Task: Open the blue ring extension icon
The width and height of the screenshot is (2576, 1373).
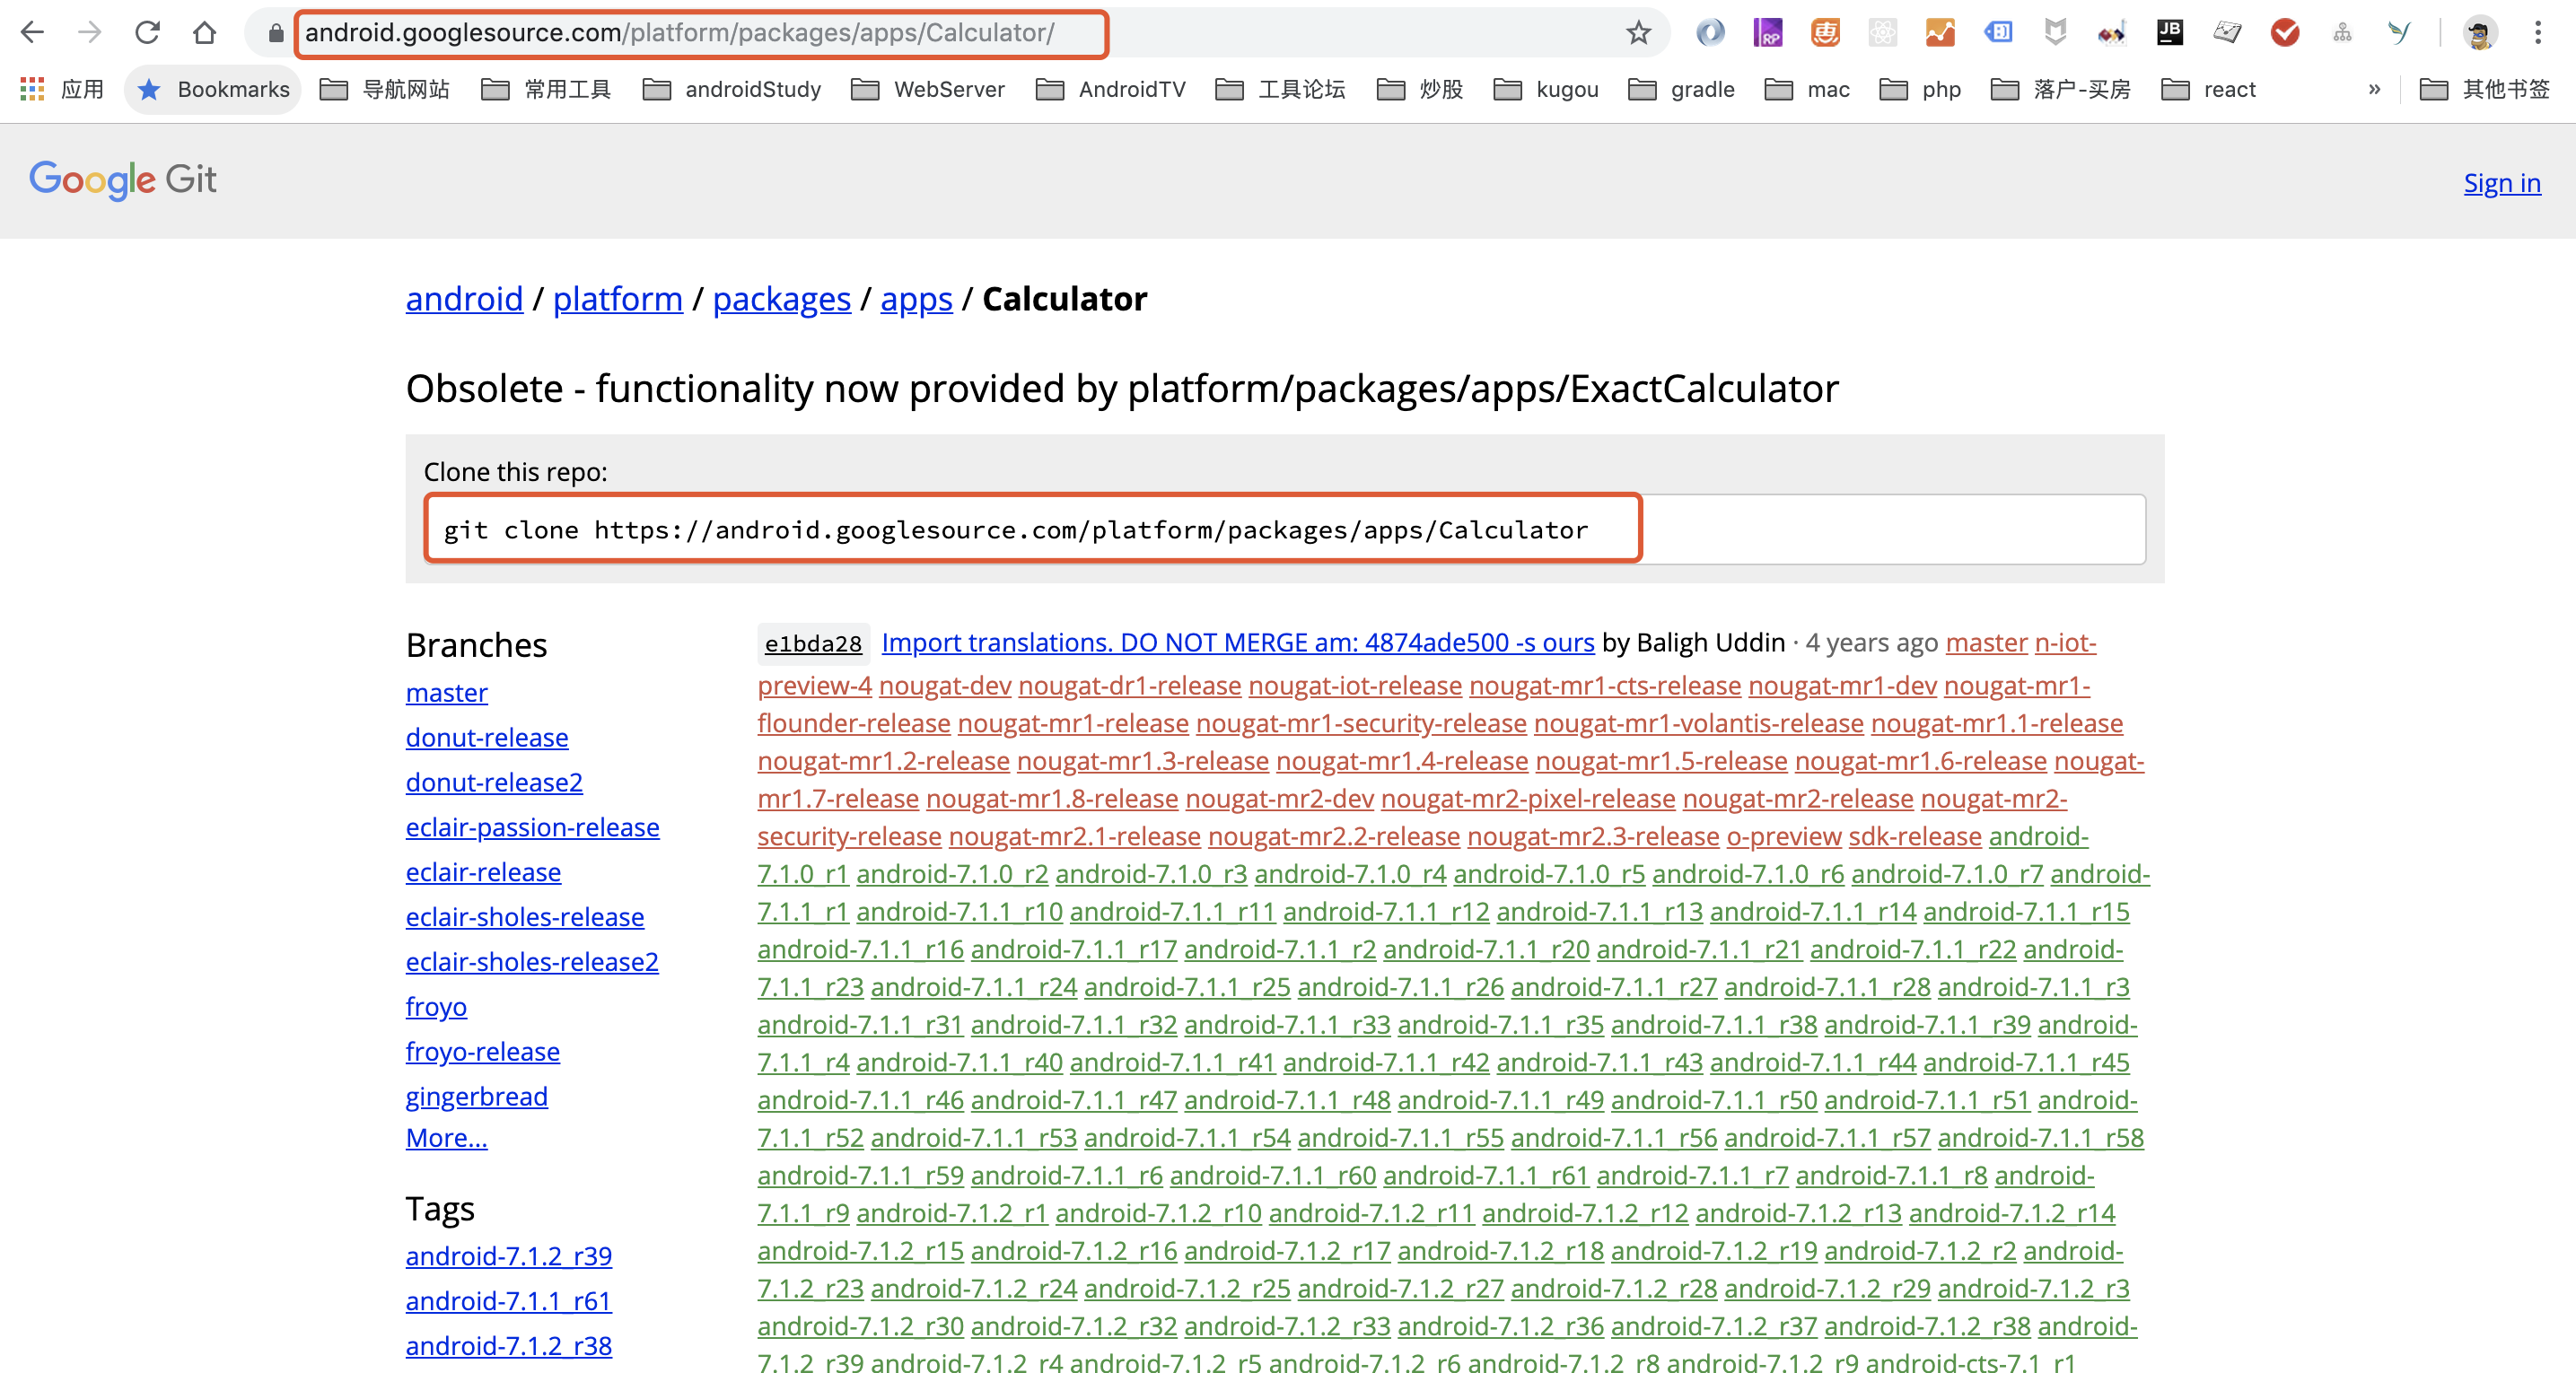Action: (1710, 33)
